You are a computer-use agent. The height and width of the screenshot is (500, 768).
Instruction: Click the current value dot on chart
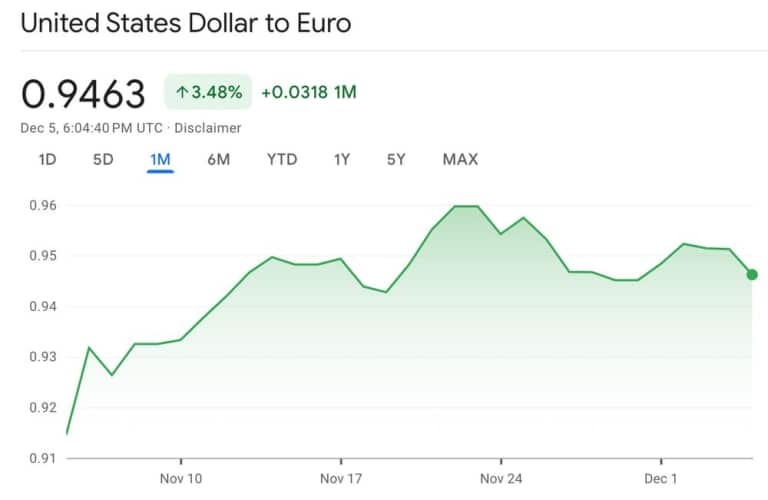[x=752, y=274]
